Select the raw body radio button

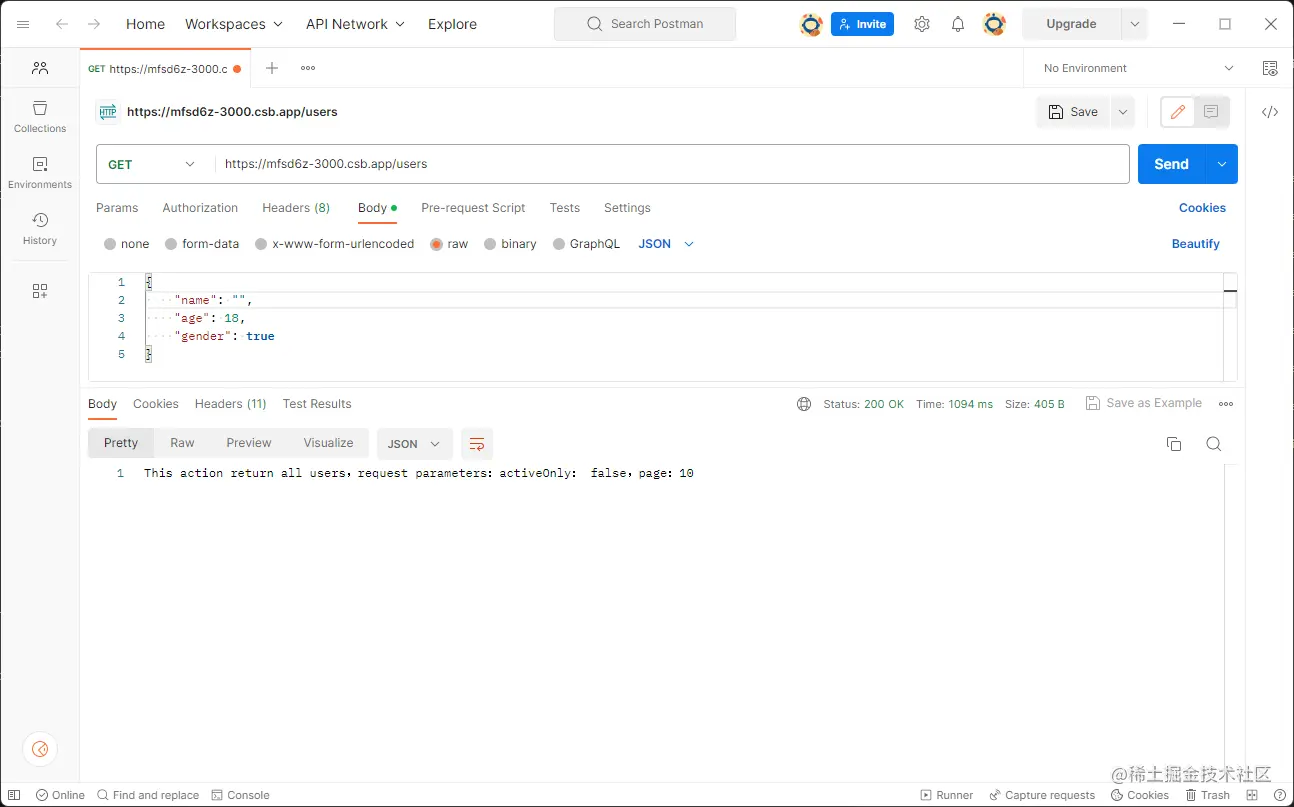(x=437, y=244)
